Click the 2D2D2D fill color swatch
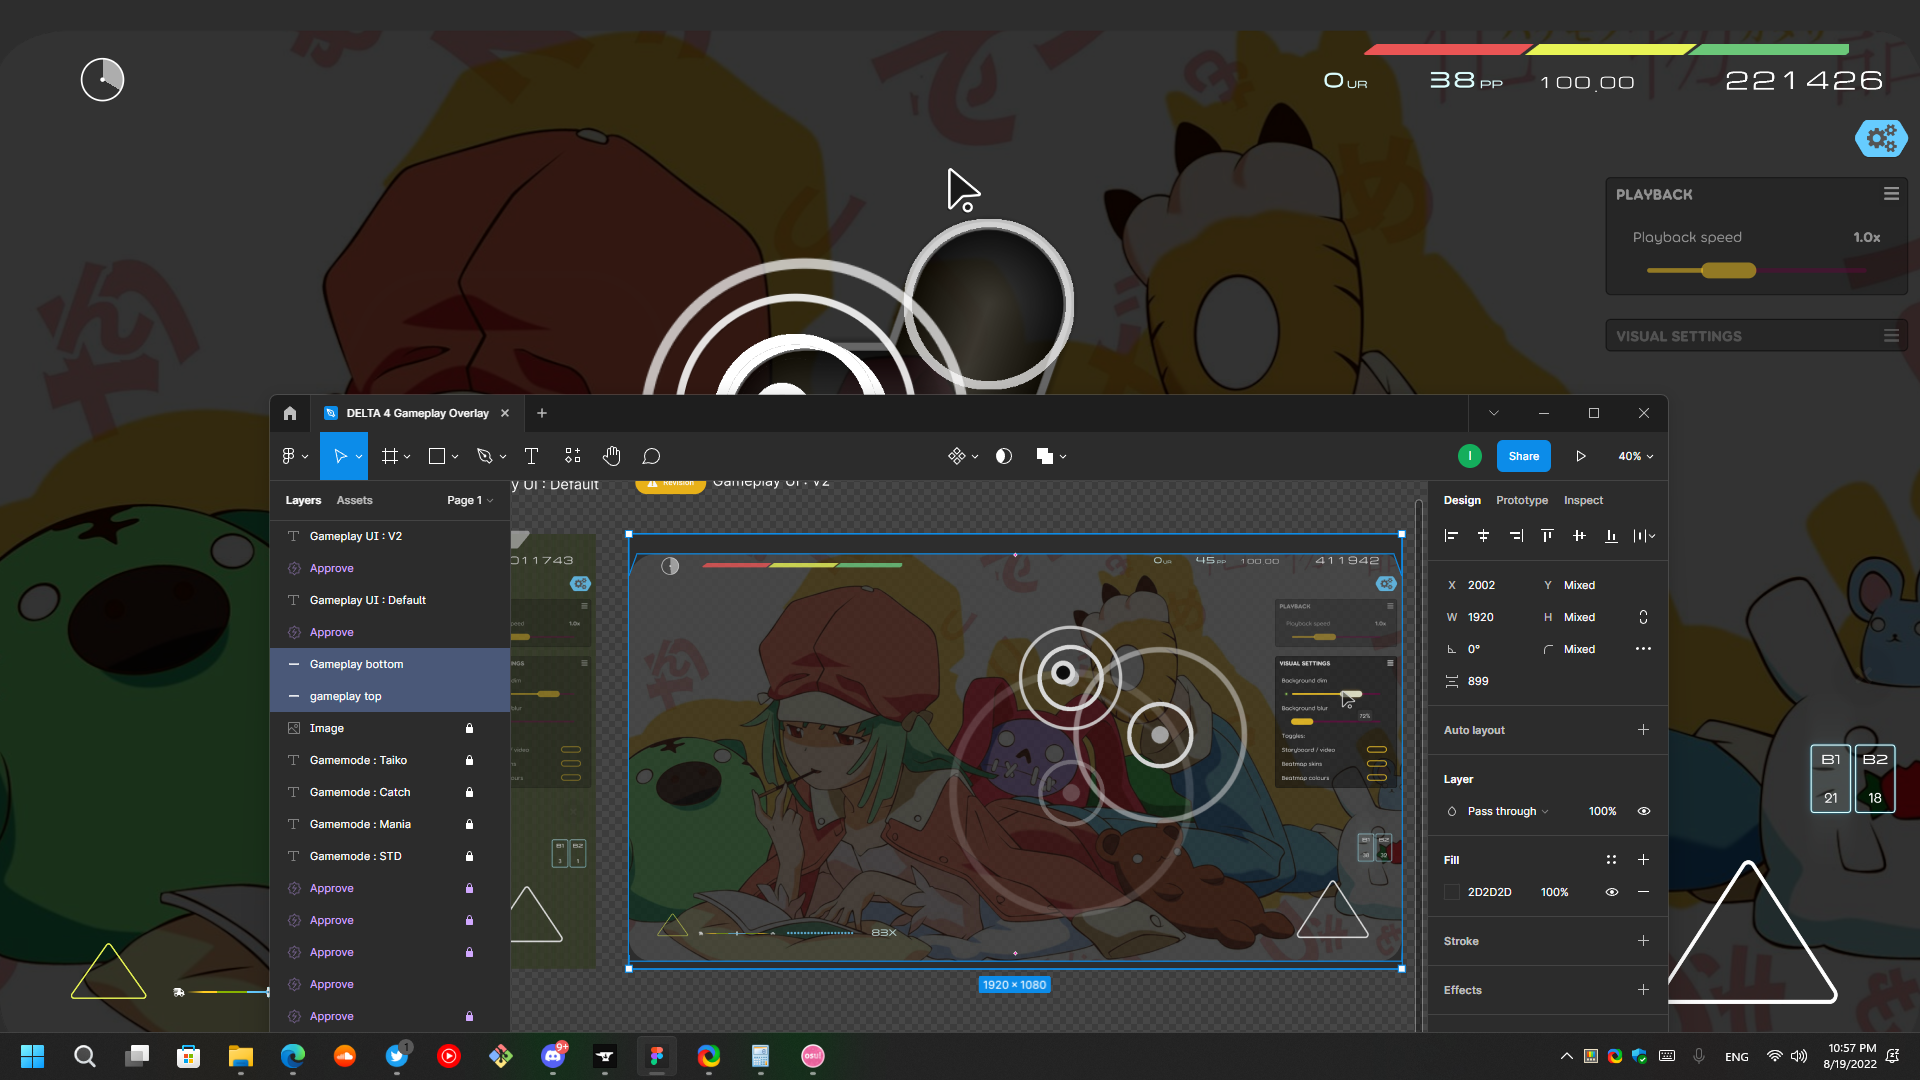The width and height of the screenshot is (1920, 1080). [1452, 892]
